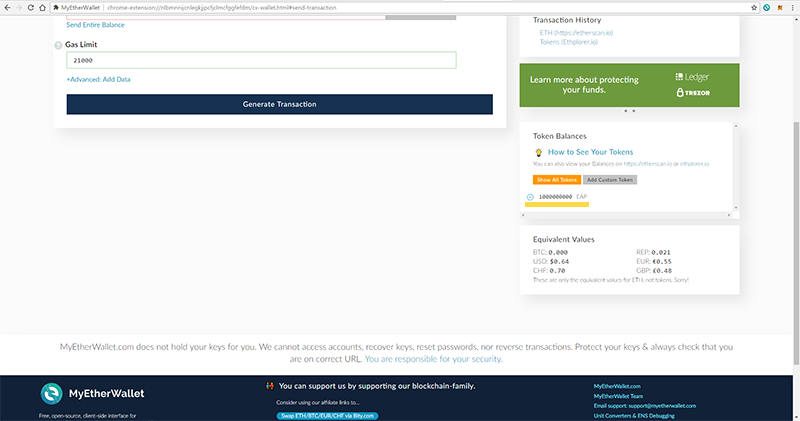
Task: Click the Send Entire Balance link
Action: pos(95,24)
